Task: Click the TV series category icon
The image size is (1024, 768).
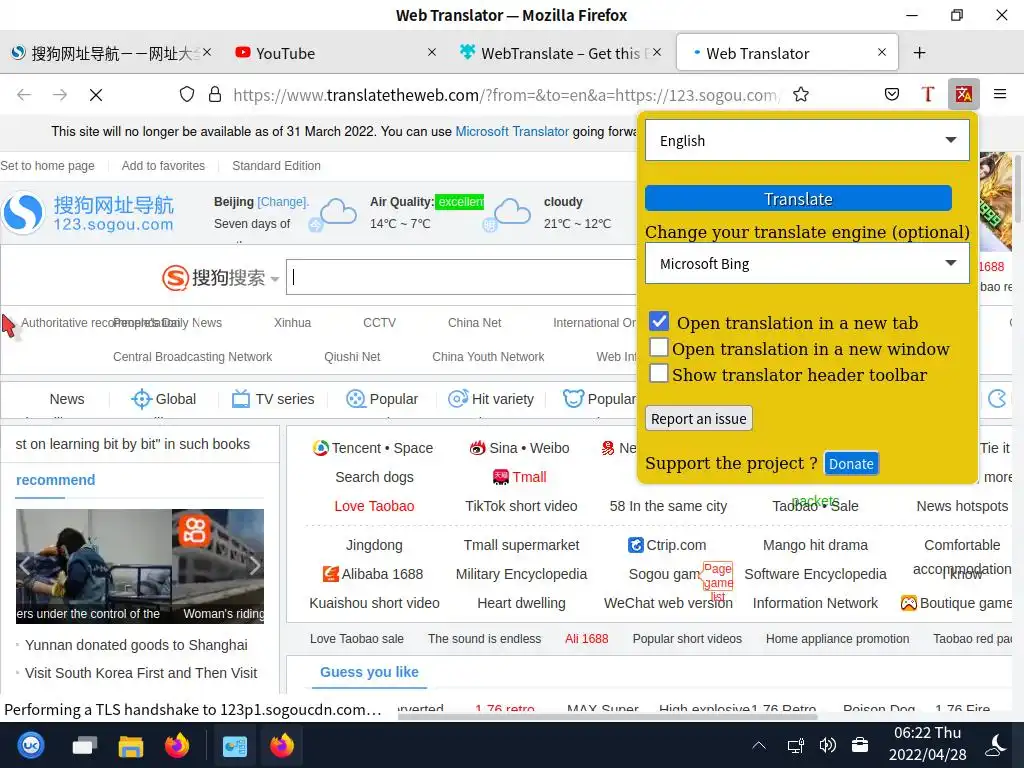Action: (x=241, y=398)
